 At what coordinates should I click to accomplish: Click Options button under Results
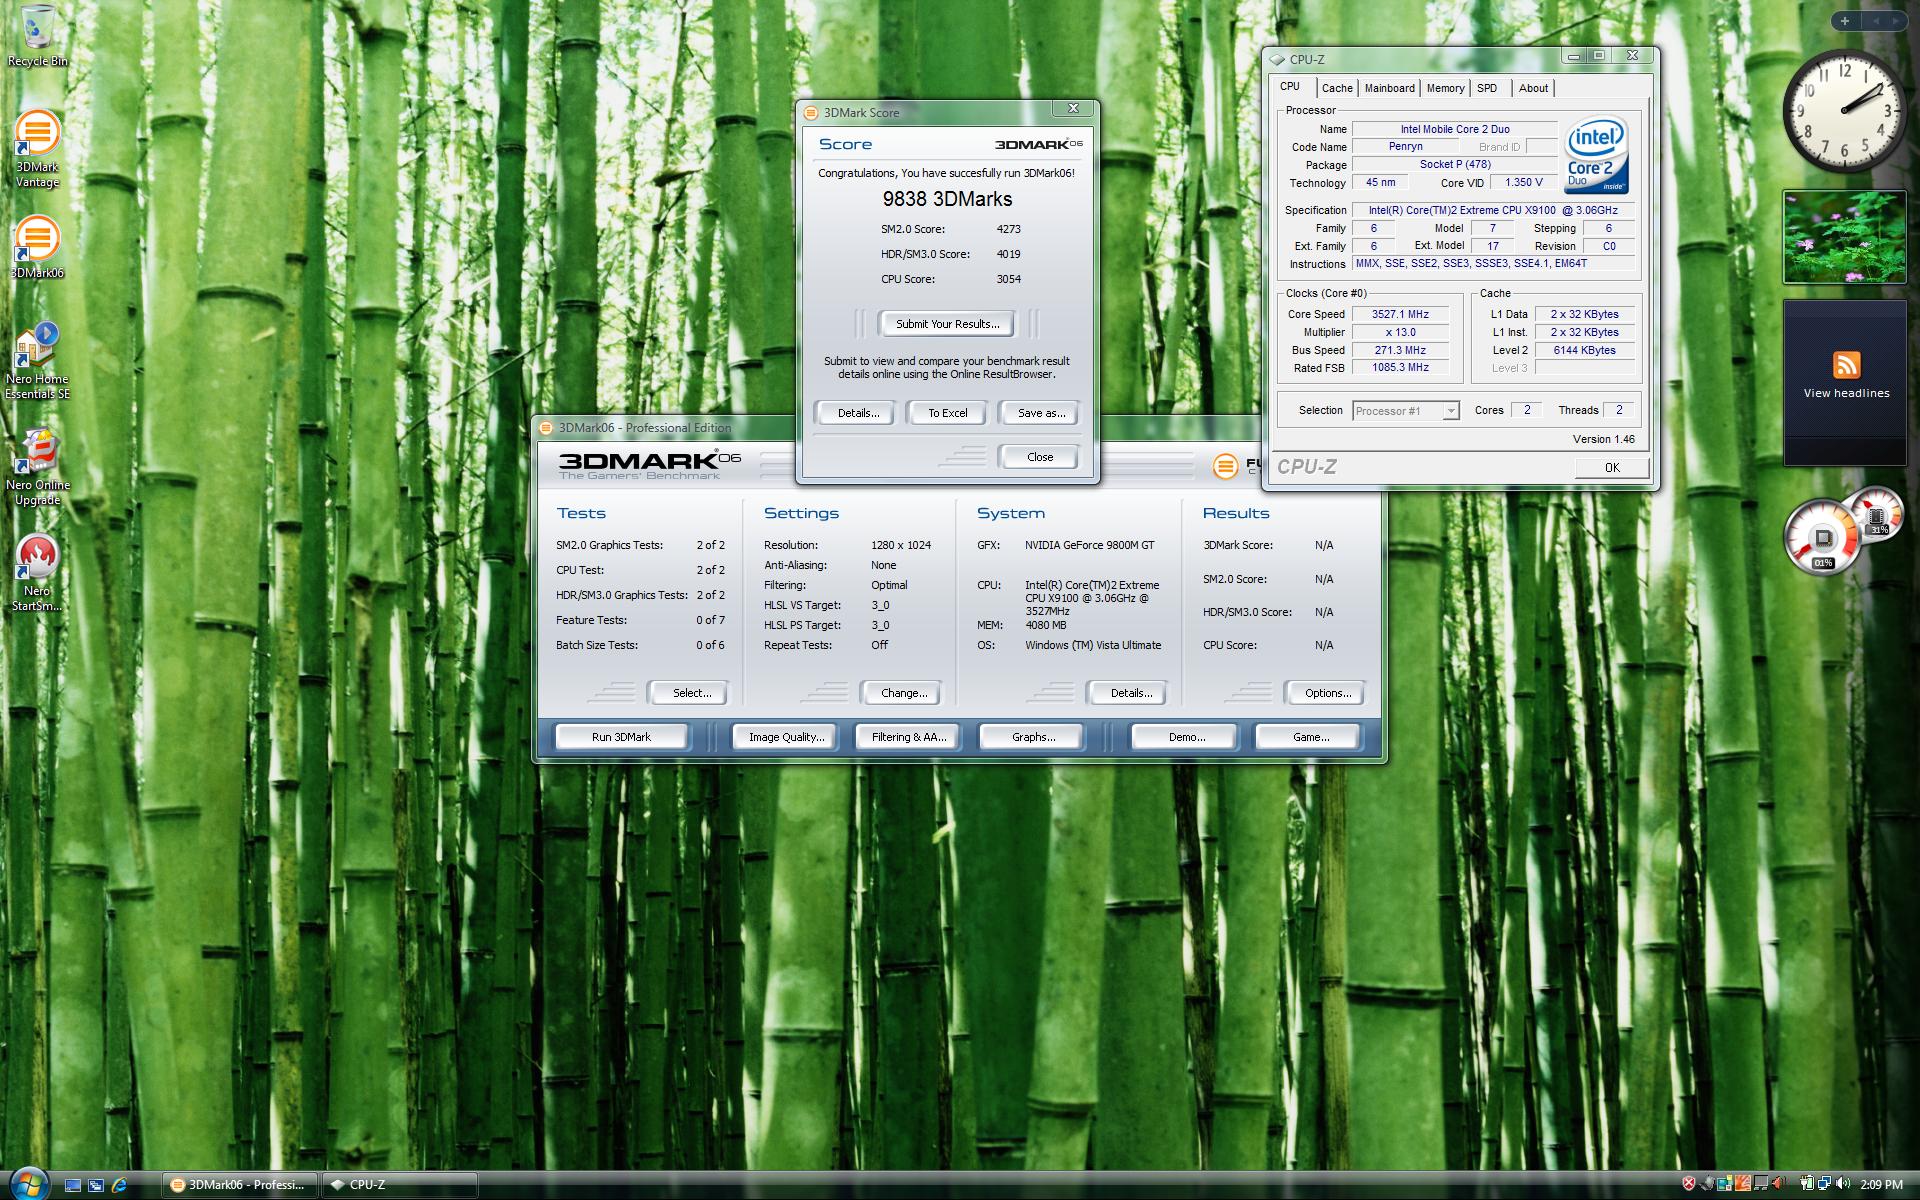1327,693
